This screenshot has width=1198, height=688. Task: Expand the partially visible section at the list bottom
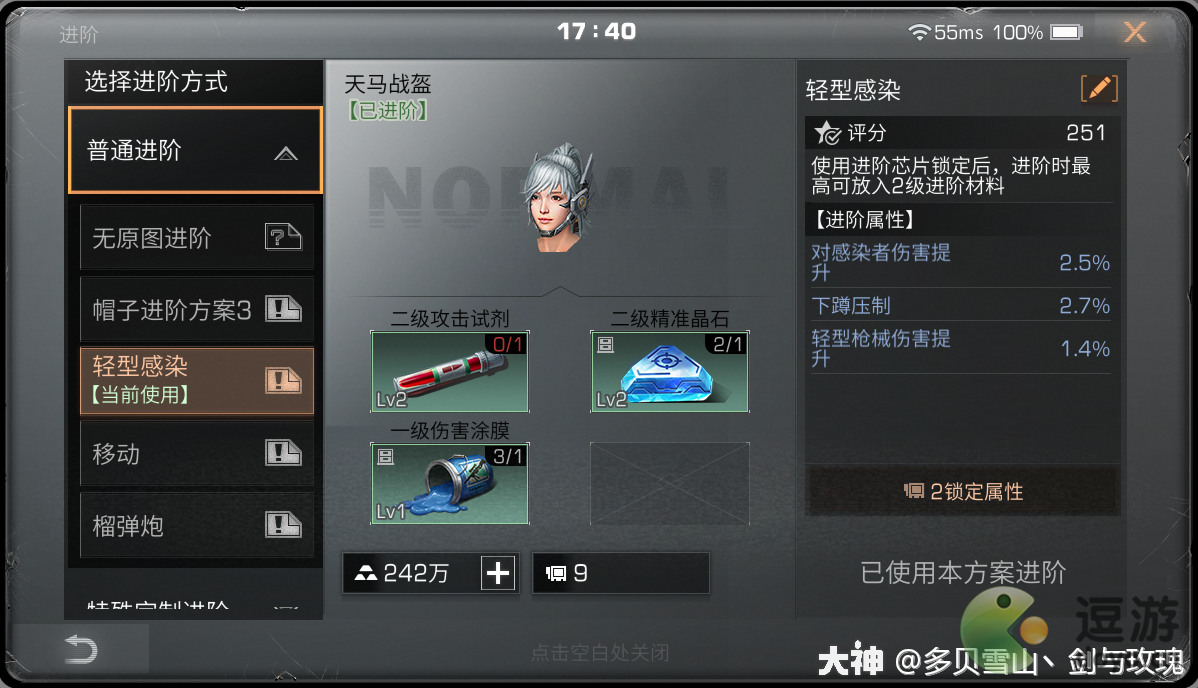point(196,605)
